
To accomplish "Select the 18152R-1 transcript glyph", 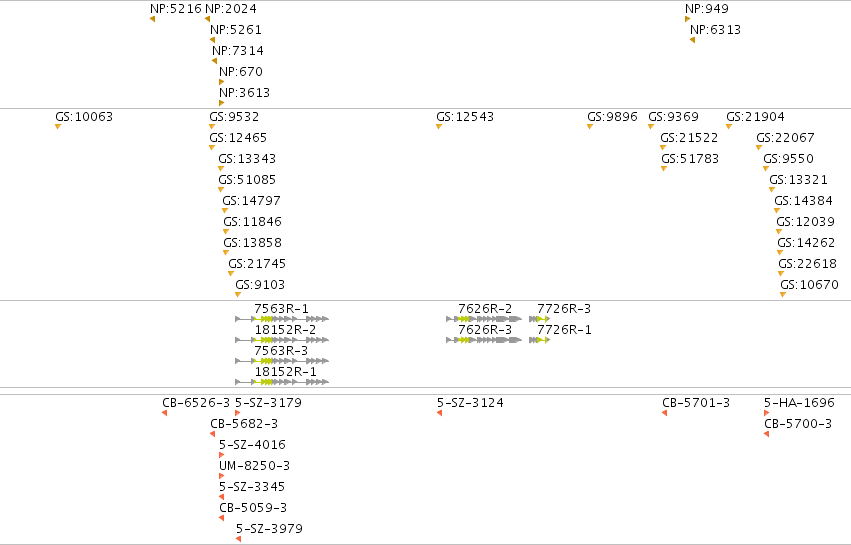I will pos(282,382).
